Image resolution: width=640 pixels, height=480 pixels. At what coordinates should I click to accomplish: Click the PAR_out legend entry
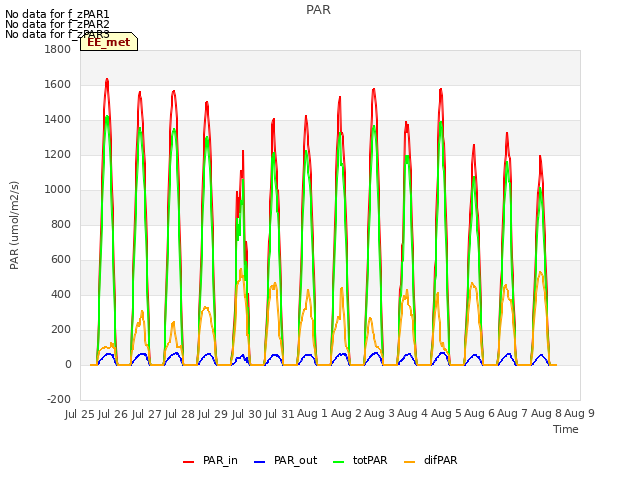(285, 460)
